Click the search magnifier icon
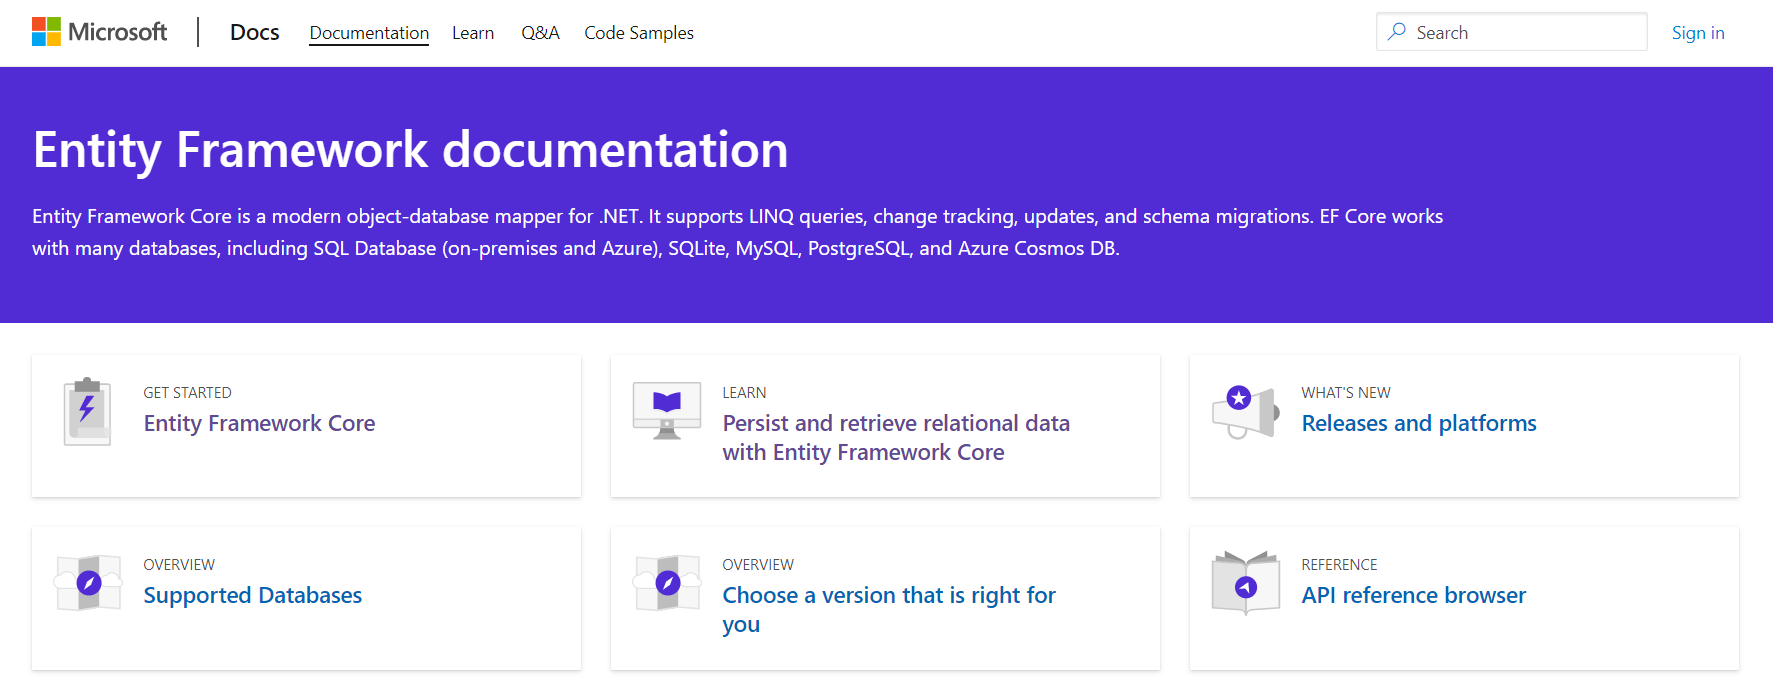Screen dimensions: 1773x696 [1397, 32]
